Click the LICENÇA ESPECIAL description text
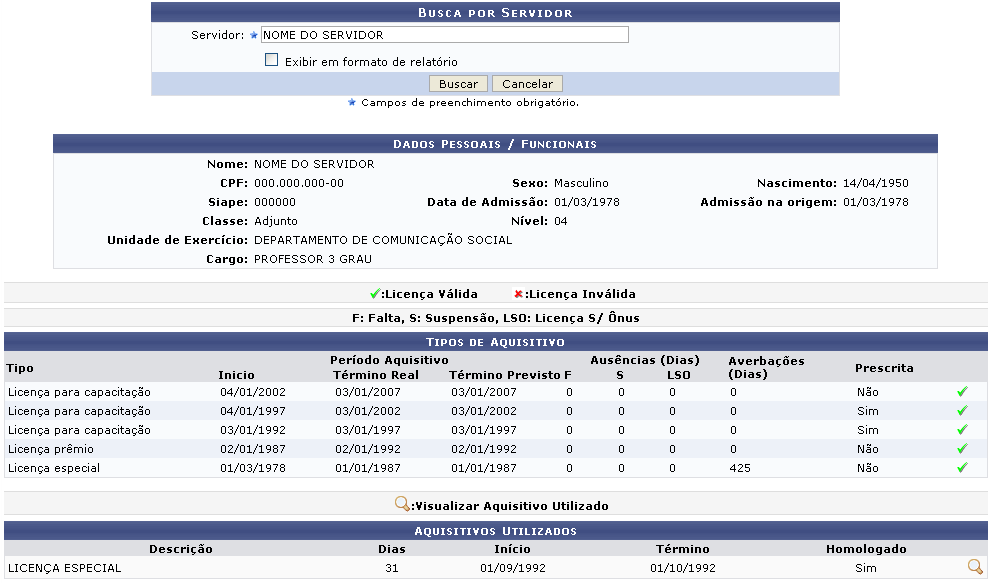 click(65, 568)
